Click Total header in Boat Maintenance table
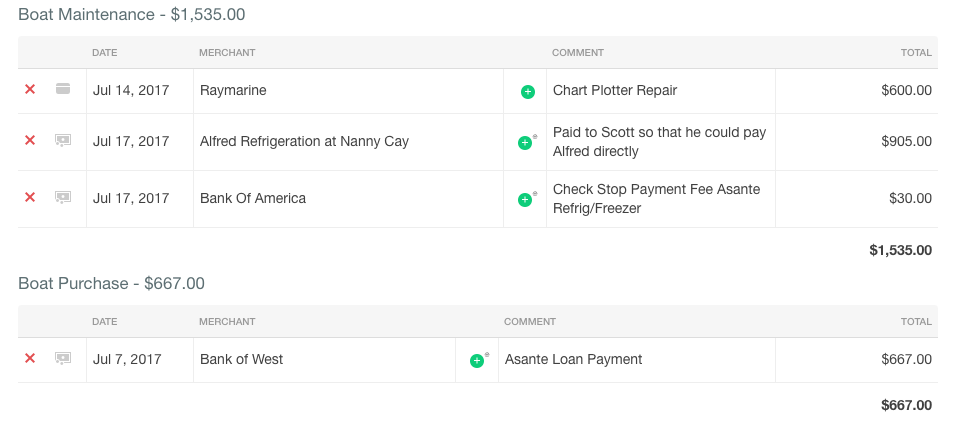 click(x=916, y=53)
